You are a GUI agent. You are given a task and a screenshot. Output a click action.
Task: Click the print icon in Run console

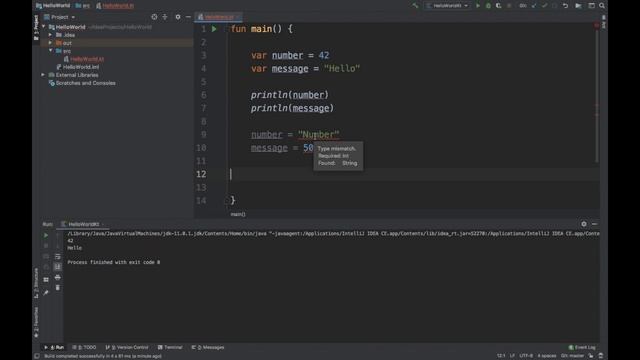click(x=58, y=278)
